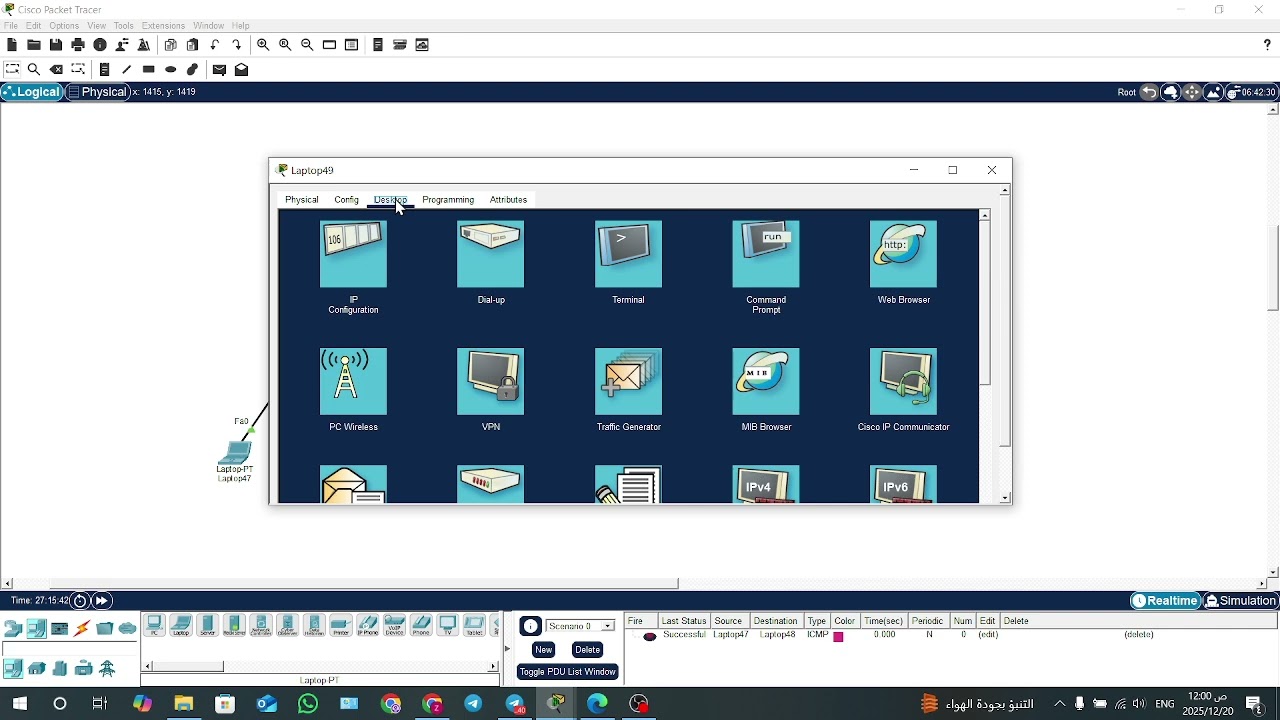
Task: Launch Cisco IP Communicator
Action: (904, 381)
